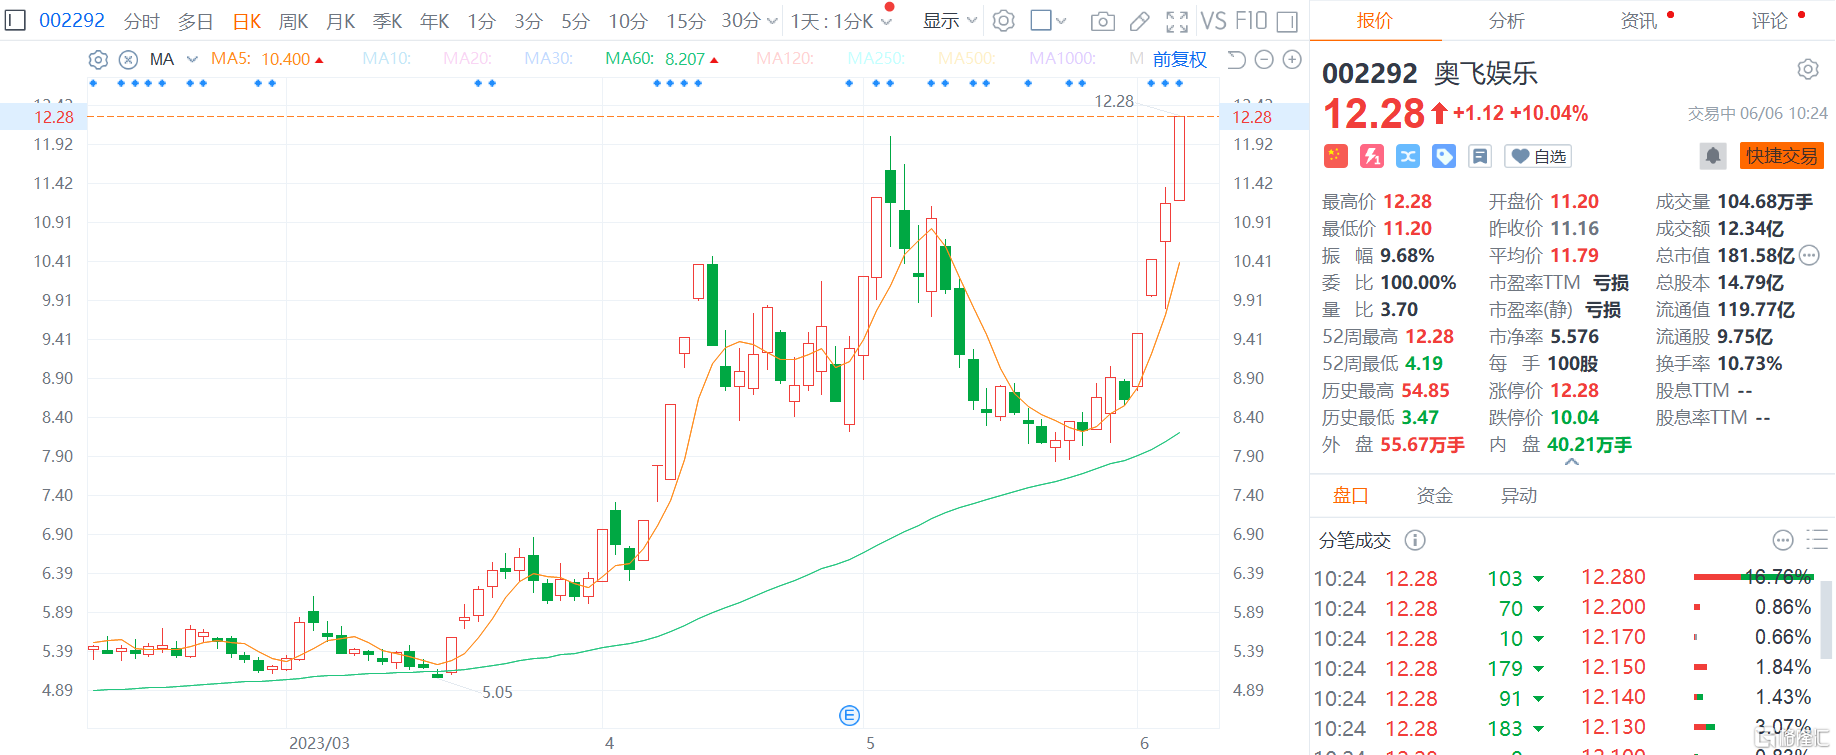Click the China market flag icon

1336,156
